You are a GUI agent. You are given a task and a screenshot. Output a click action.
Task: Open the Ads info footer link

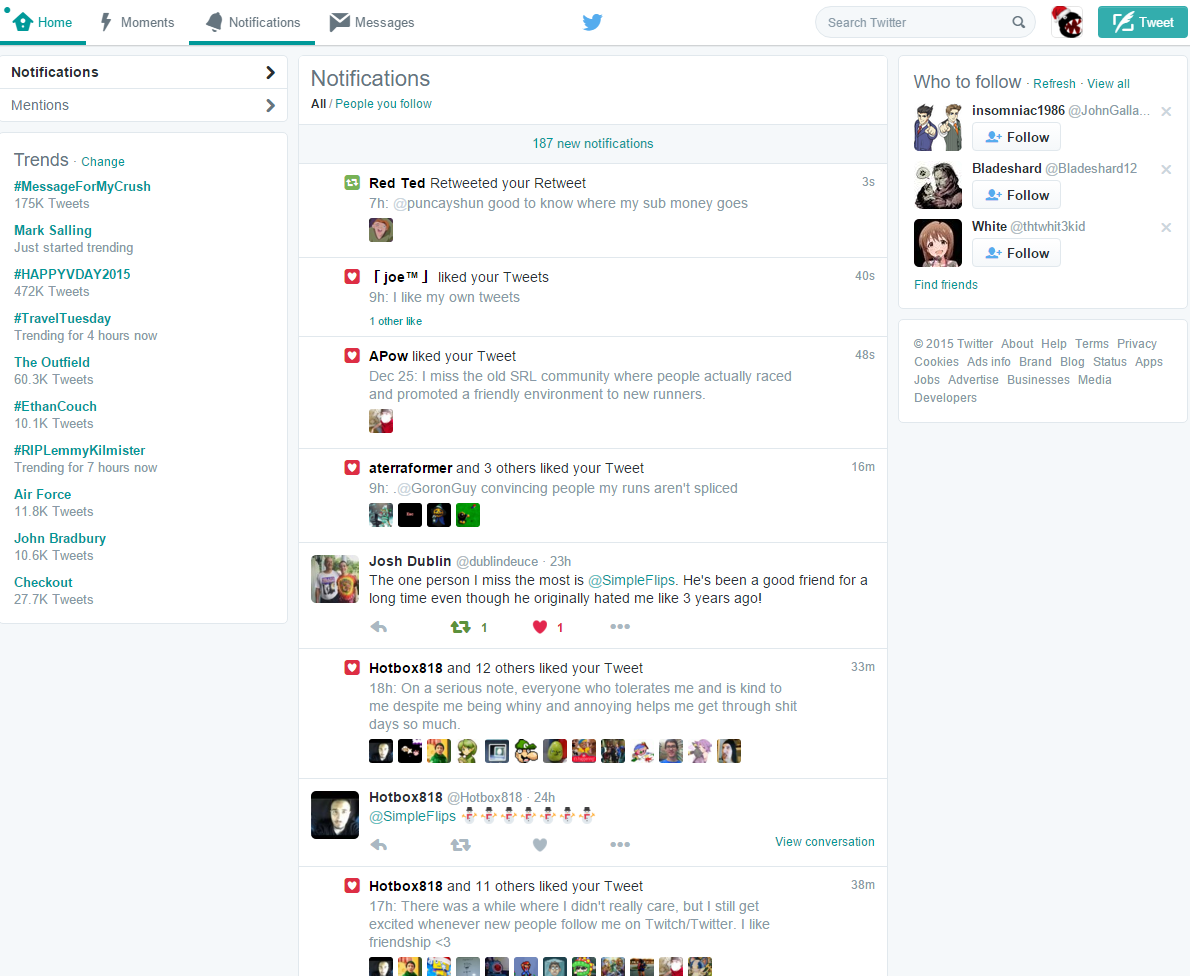988,362
